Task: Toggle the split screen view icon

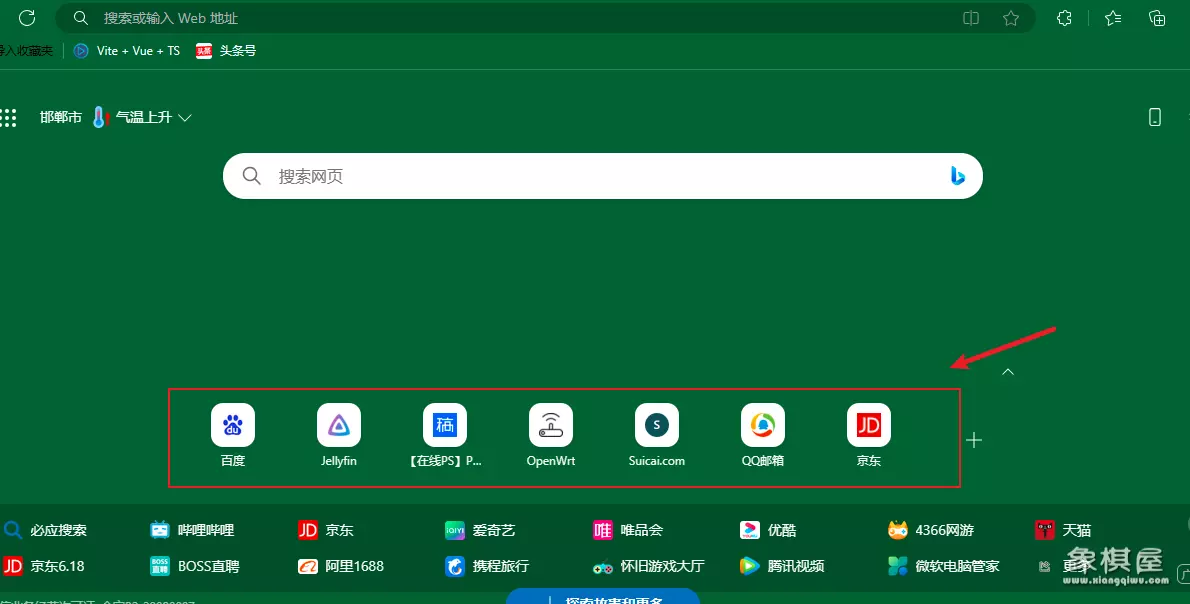Action: 970,18
